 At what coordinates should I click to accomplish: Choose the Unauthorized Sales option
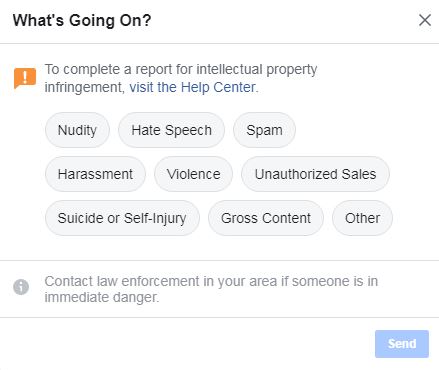pos(315,174)
